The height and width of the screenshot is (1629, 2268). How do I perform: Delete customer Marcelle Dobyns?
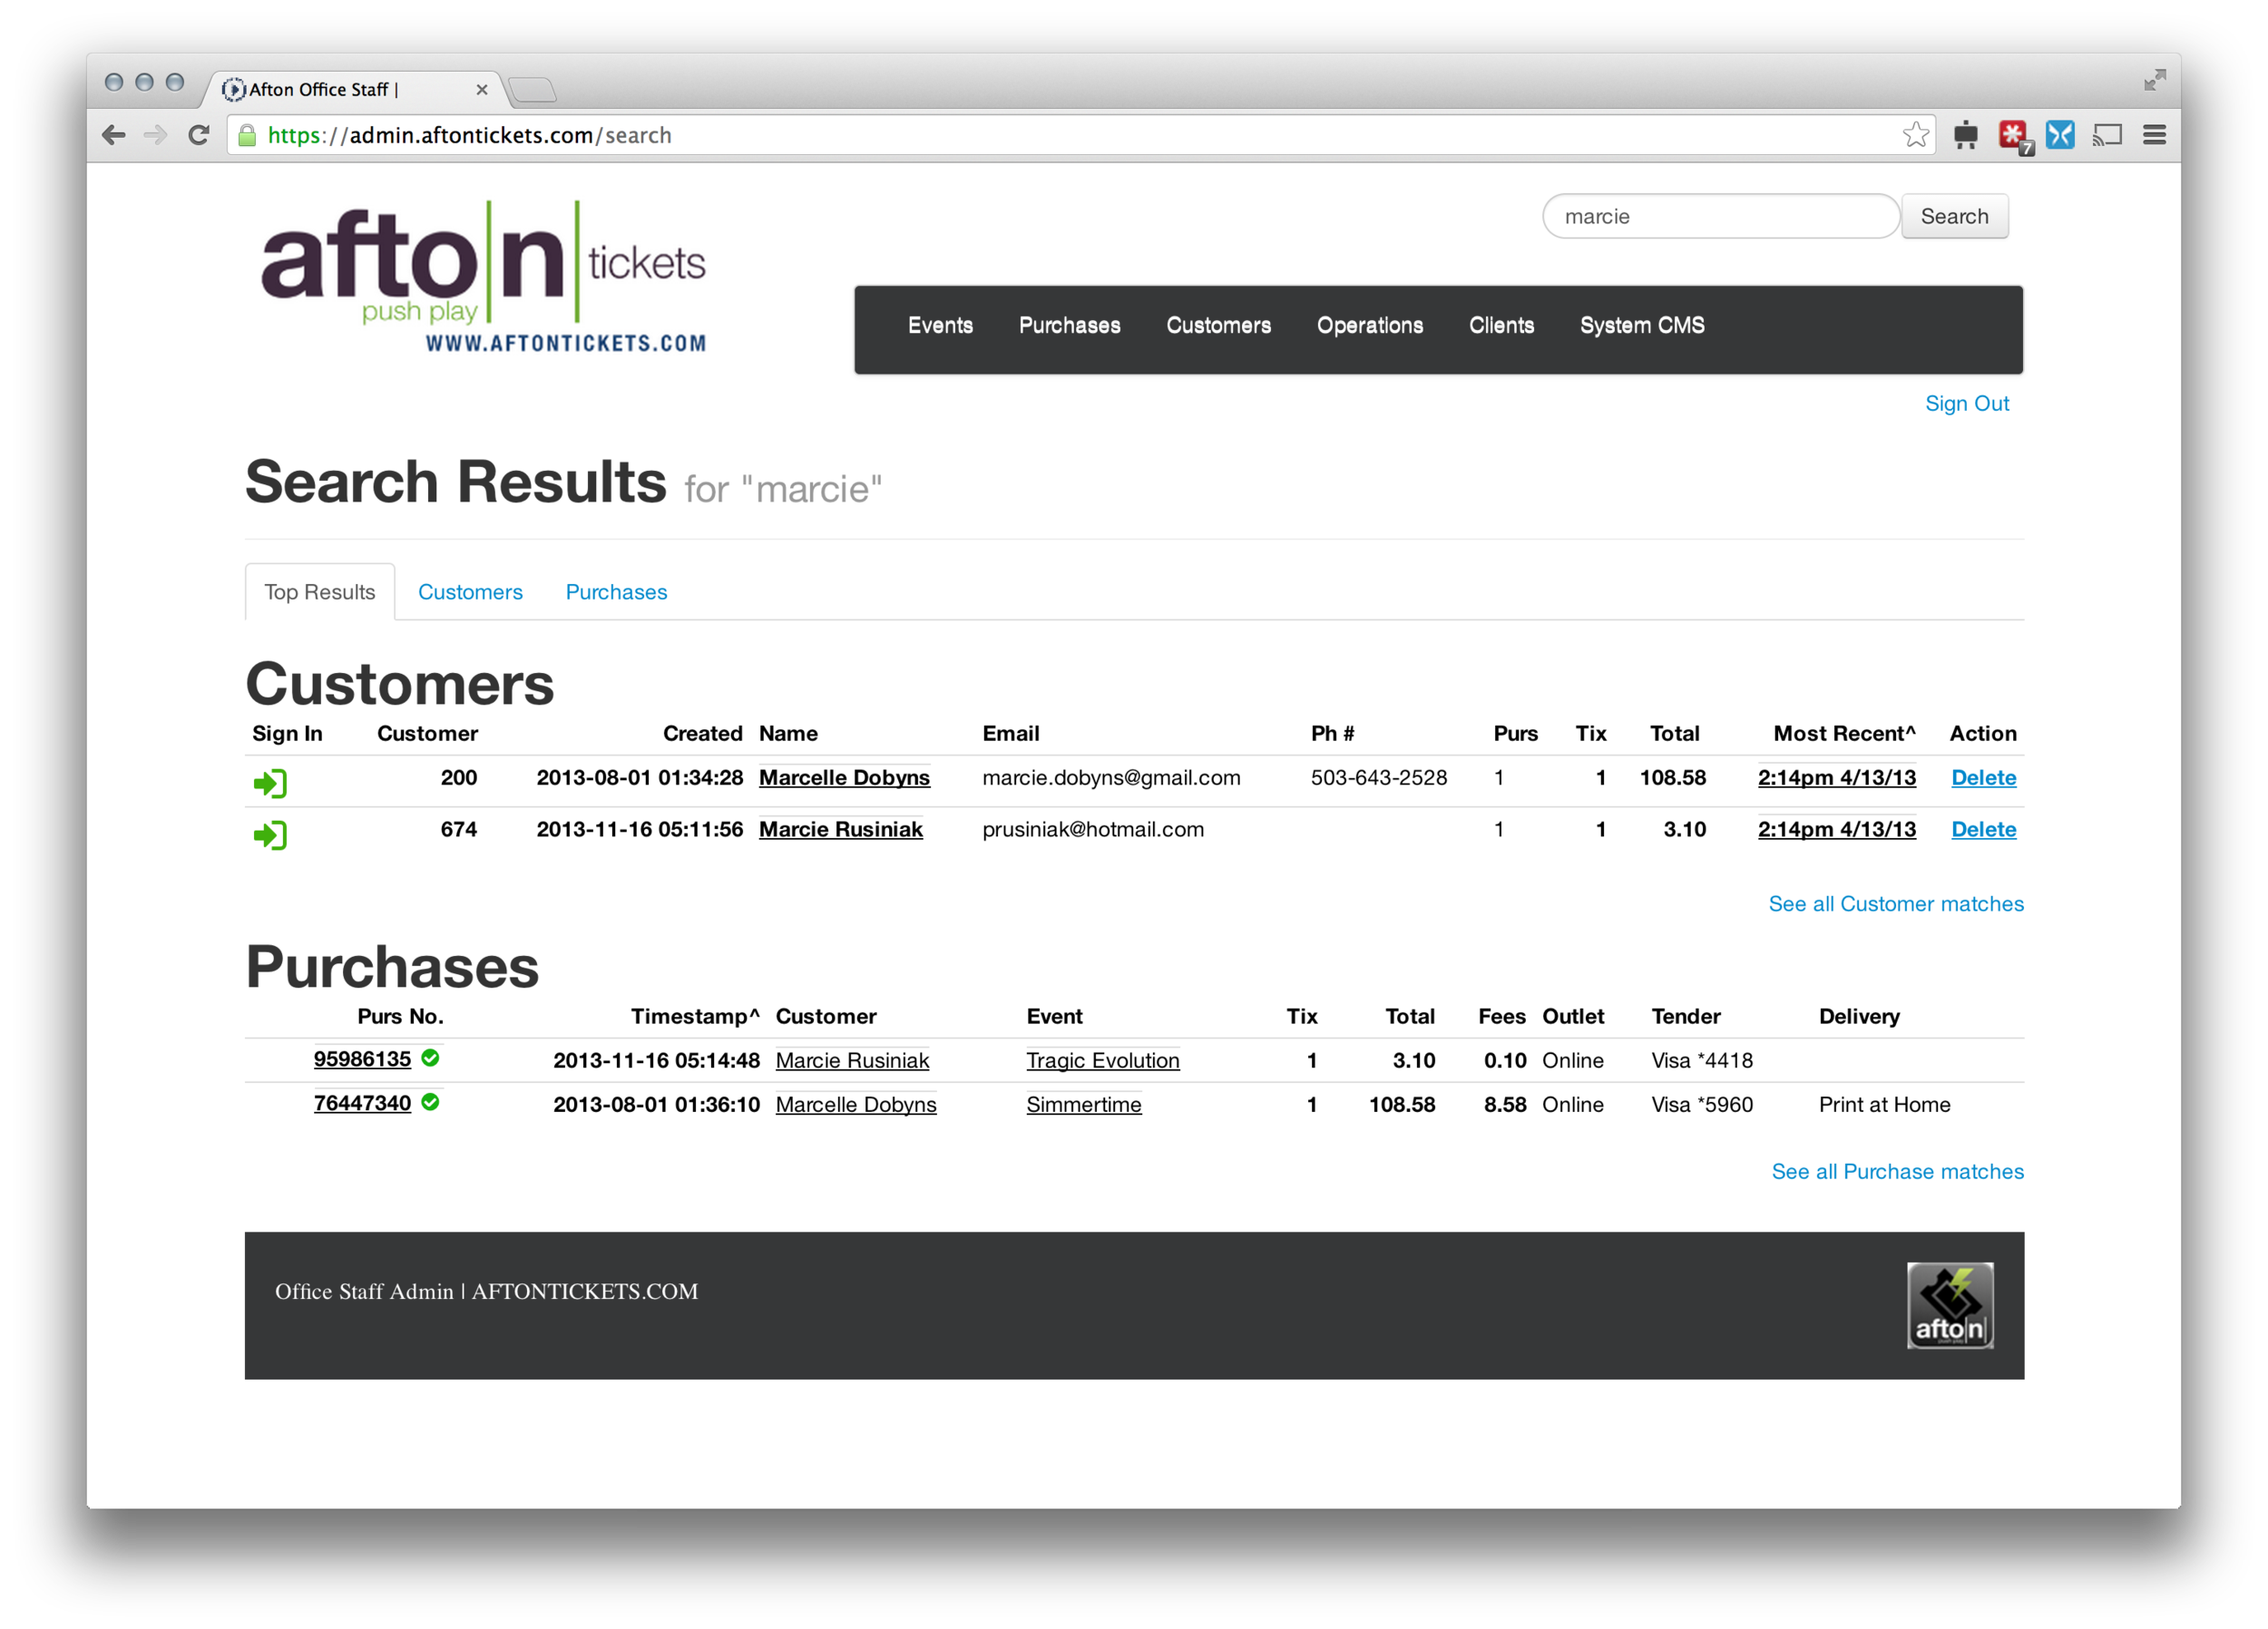pos(1983,778)
